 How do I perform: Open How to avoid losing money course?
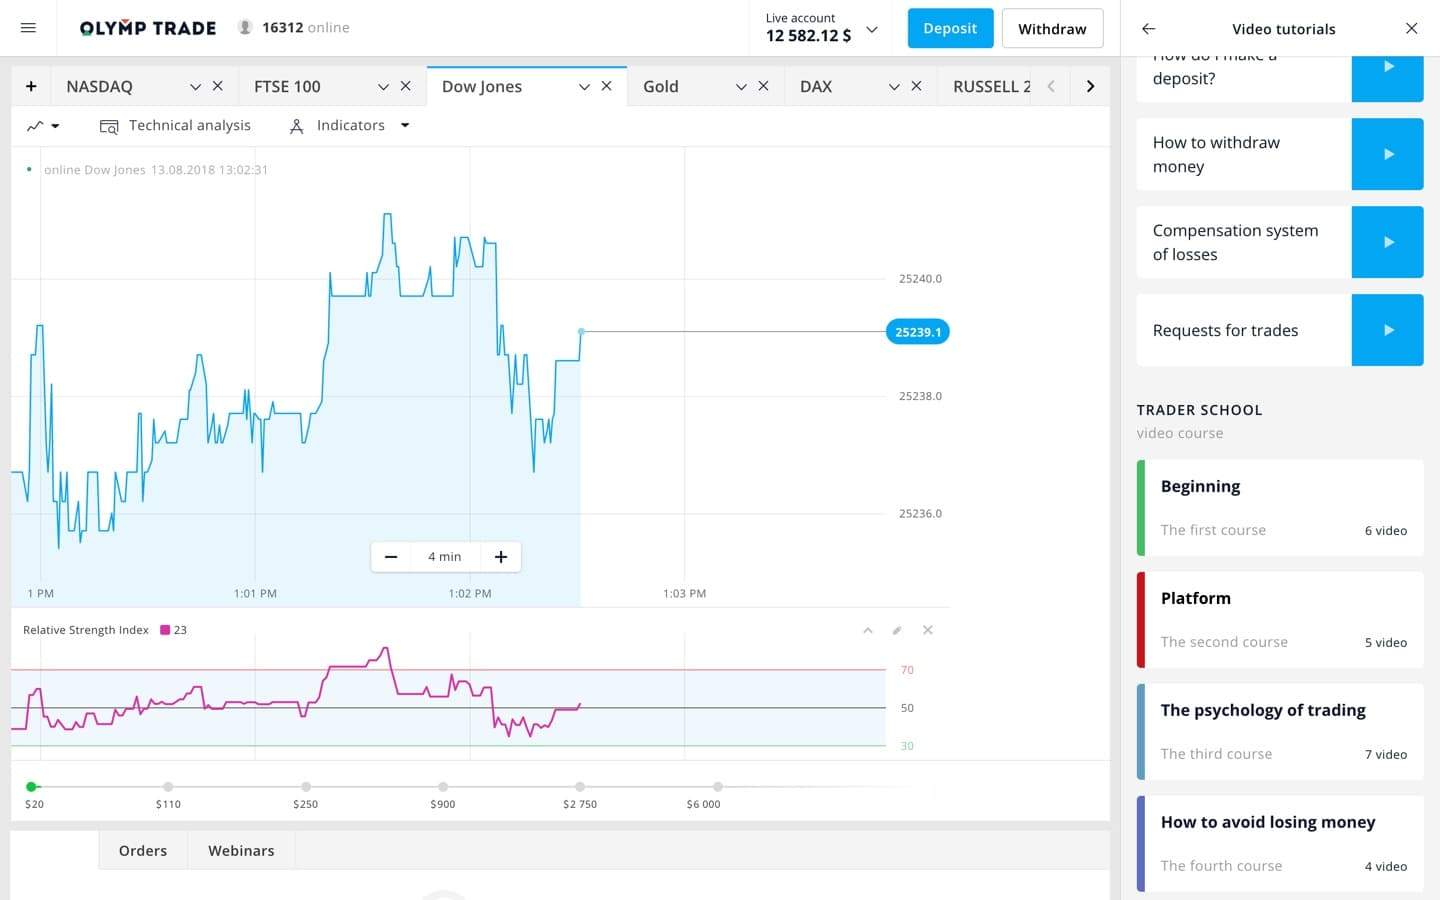click(x=1280, y=844)
